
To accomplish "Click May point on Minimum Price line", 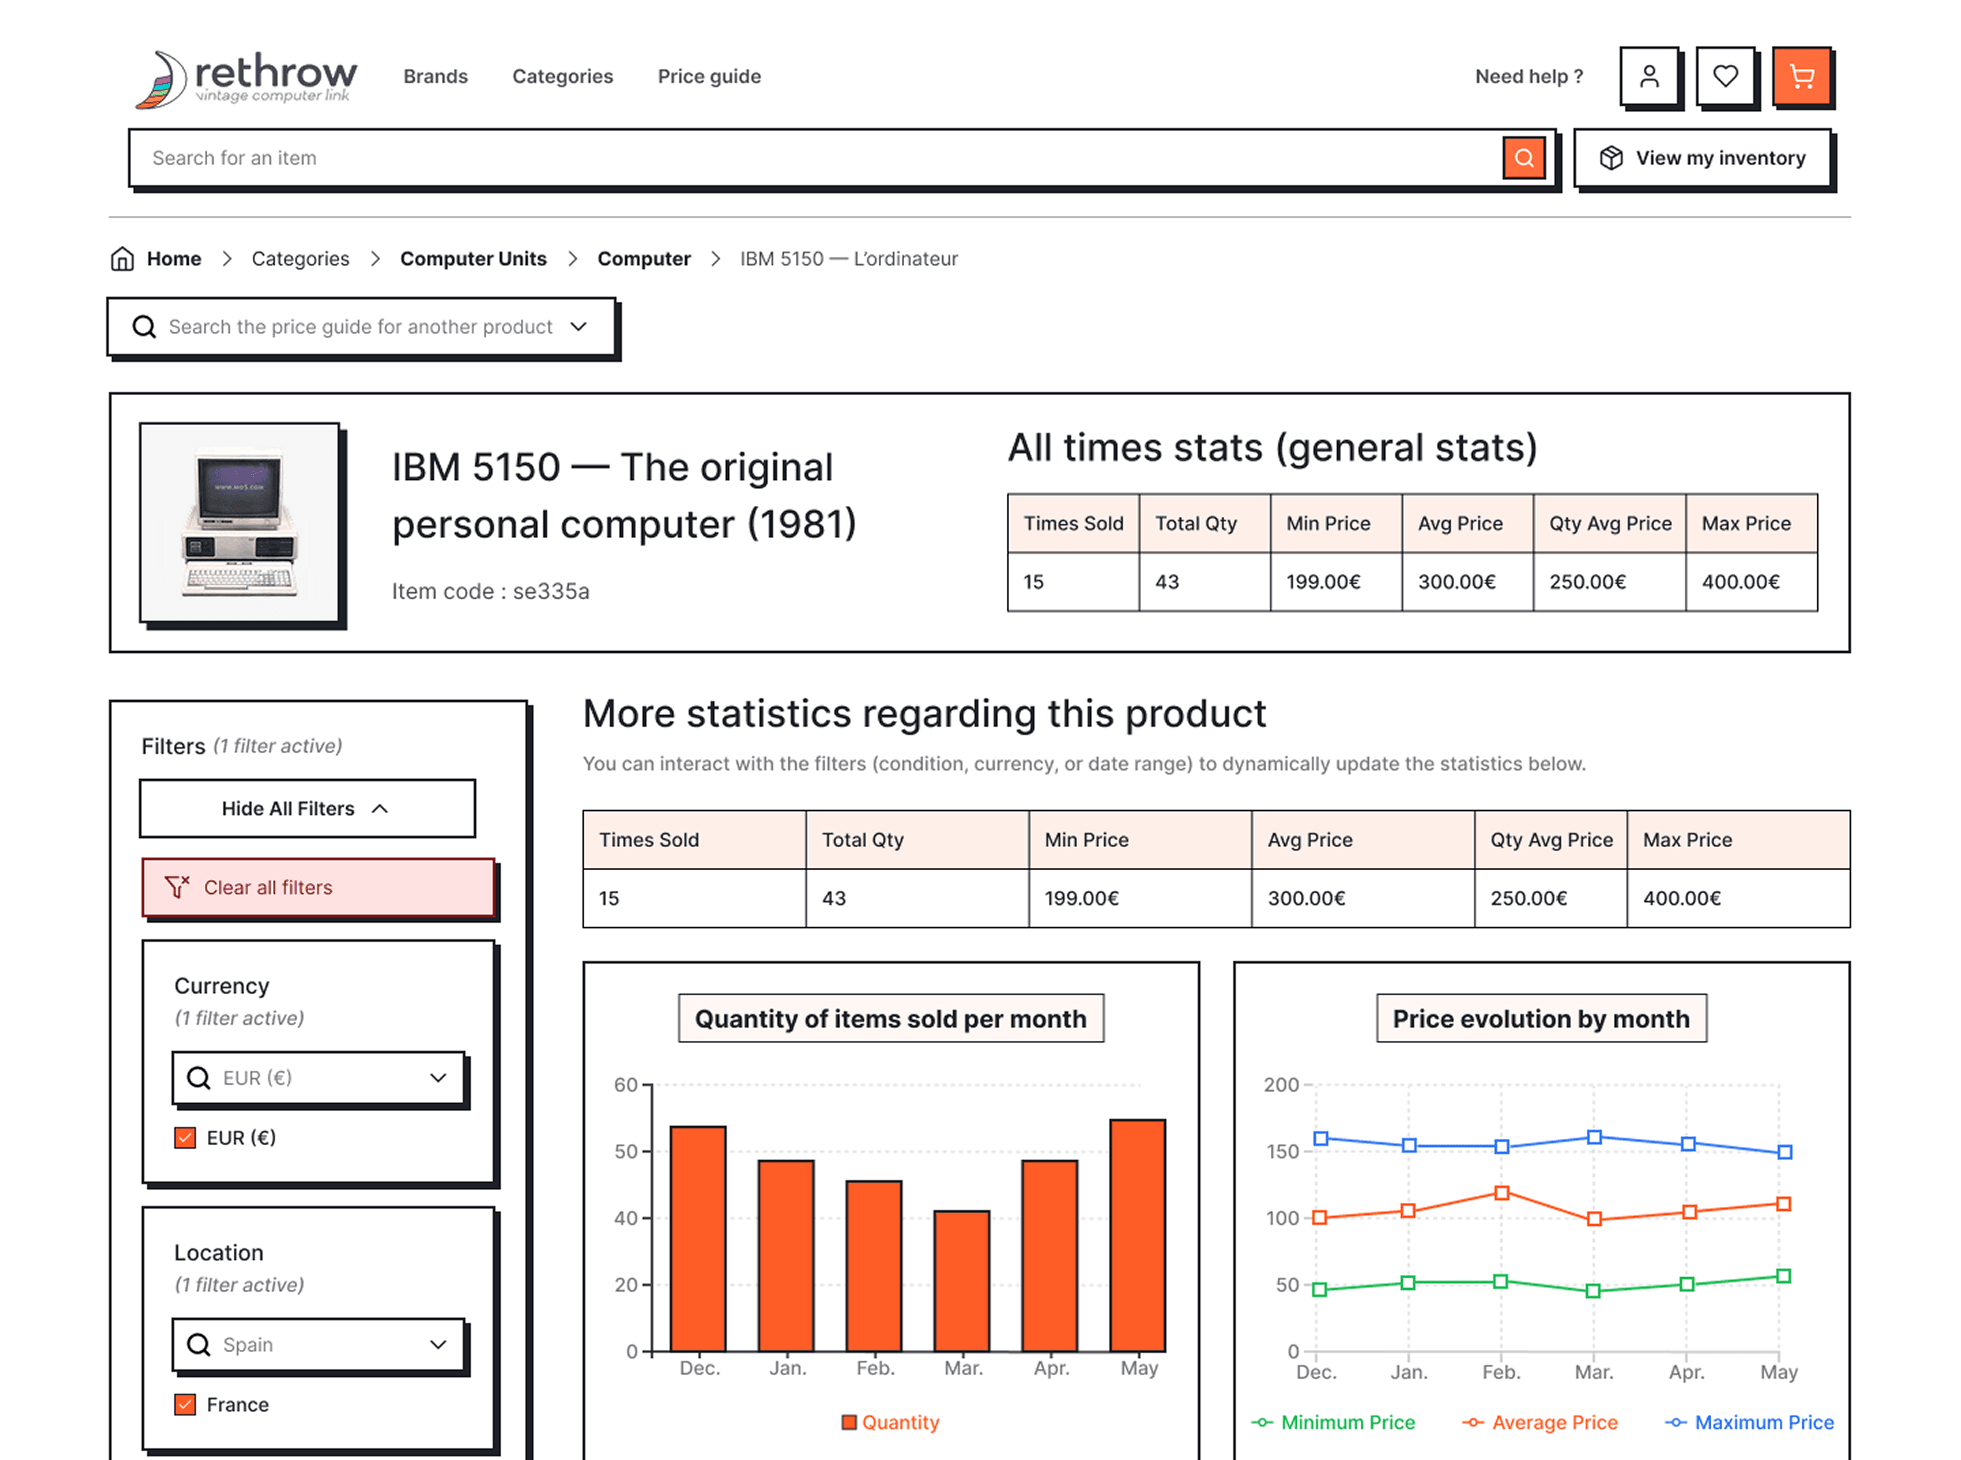I will click(1783, 1276).
